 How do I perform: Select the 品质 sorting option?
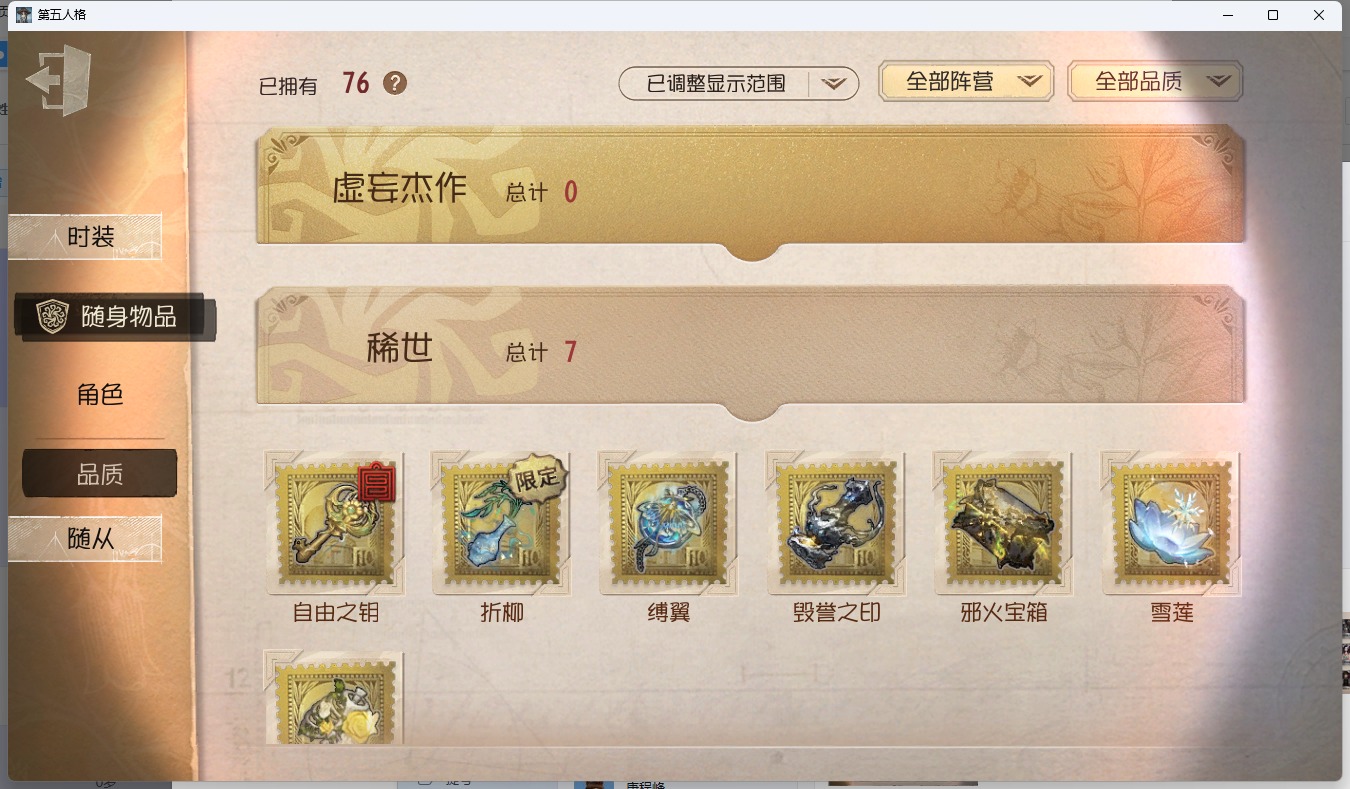(x=100, y=474)
